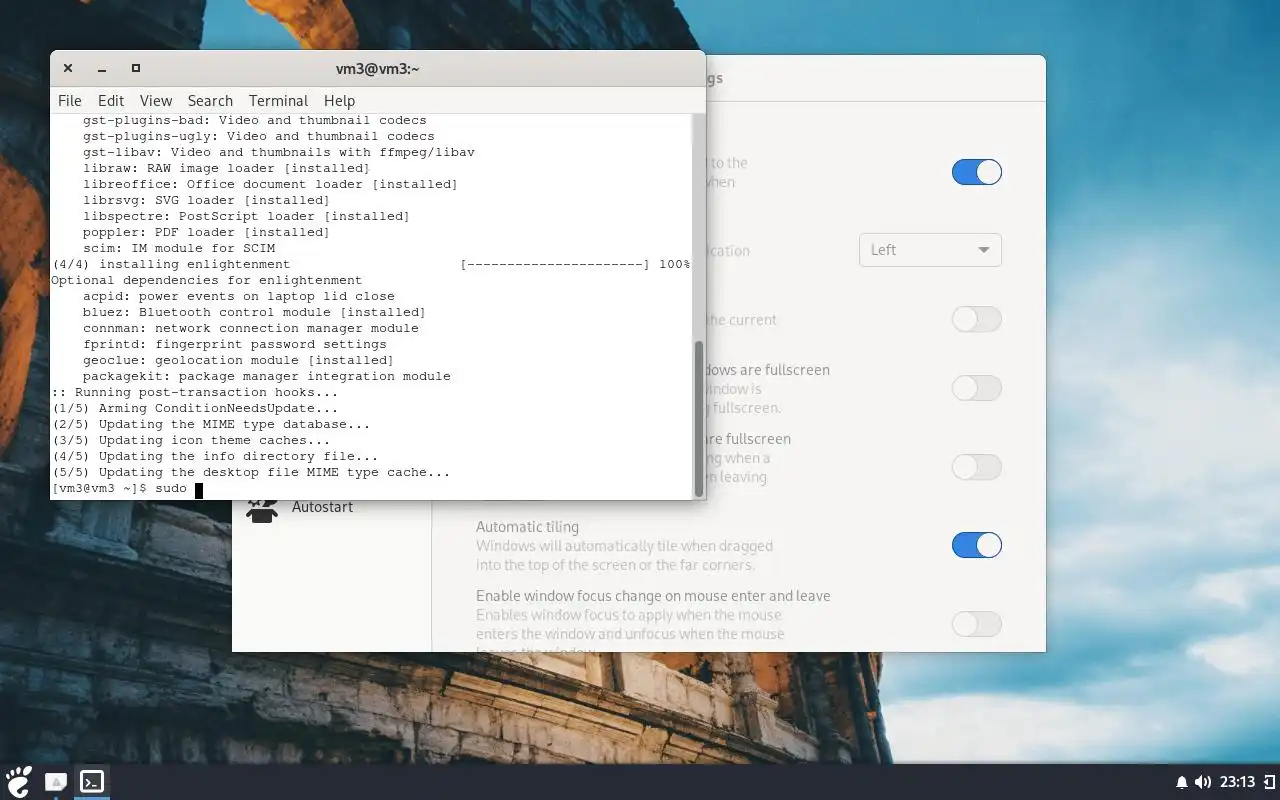Toggle the Automatic tiling switch
The height and width of the screenshot is (800, 1280).
(976, 545)
